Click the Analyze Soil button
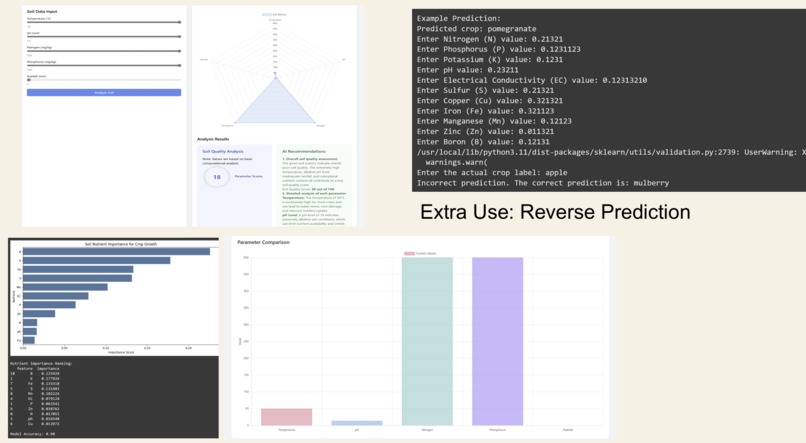Viewport: 806px width, 443px height. pyautogui.click(x=104, y=93)
